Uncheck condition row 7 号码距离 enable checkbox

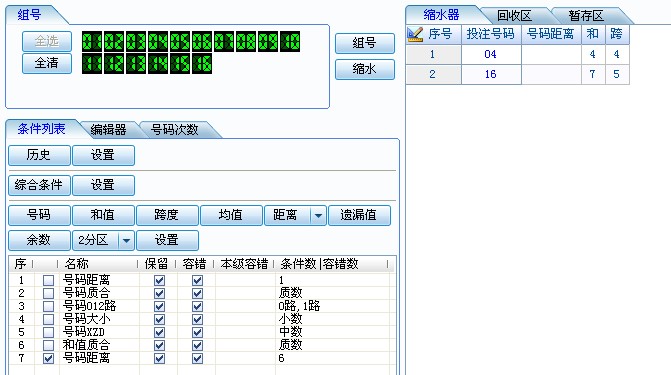tap(48, 358)
